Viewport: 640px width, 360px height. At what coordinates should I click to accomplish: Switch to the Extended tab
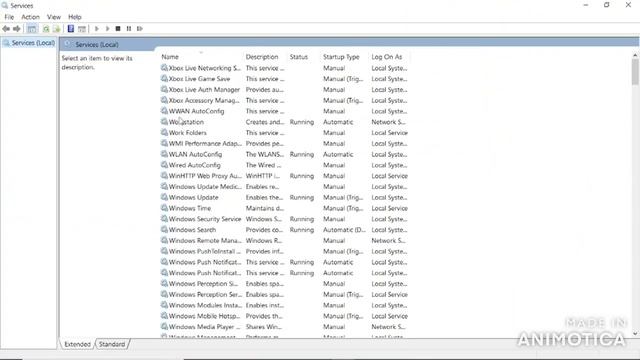[78, 344]
